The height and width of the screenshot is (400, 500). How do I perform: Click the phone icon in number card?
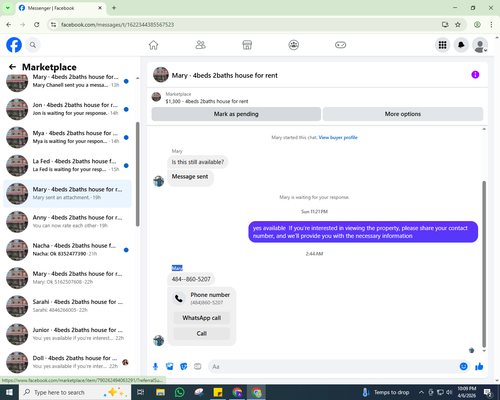[179, 298]
